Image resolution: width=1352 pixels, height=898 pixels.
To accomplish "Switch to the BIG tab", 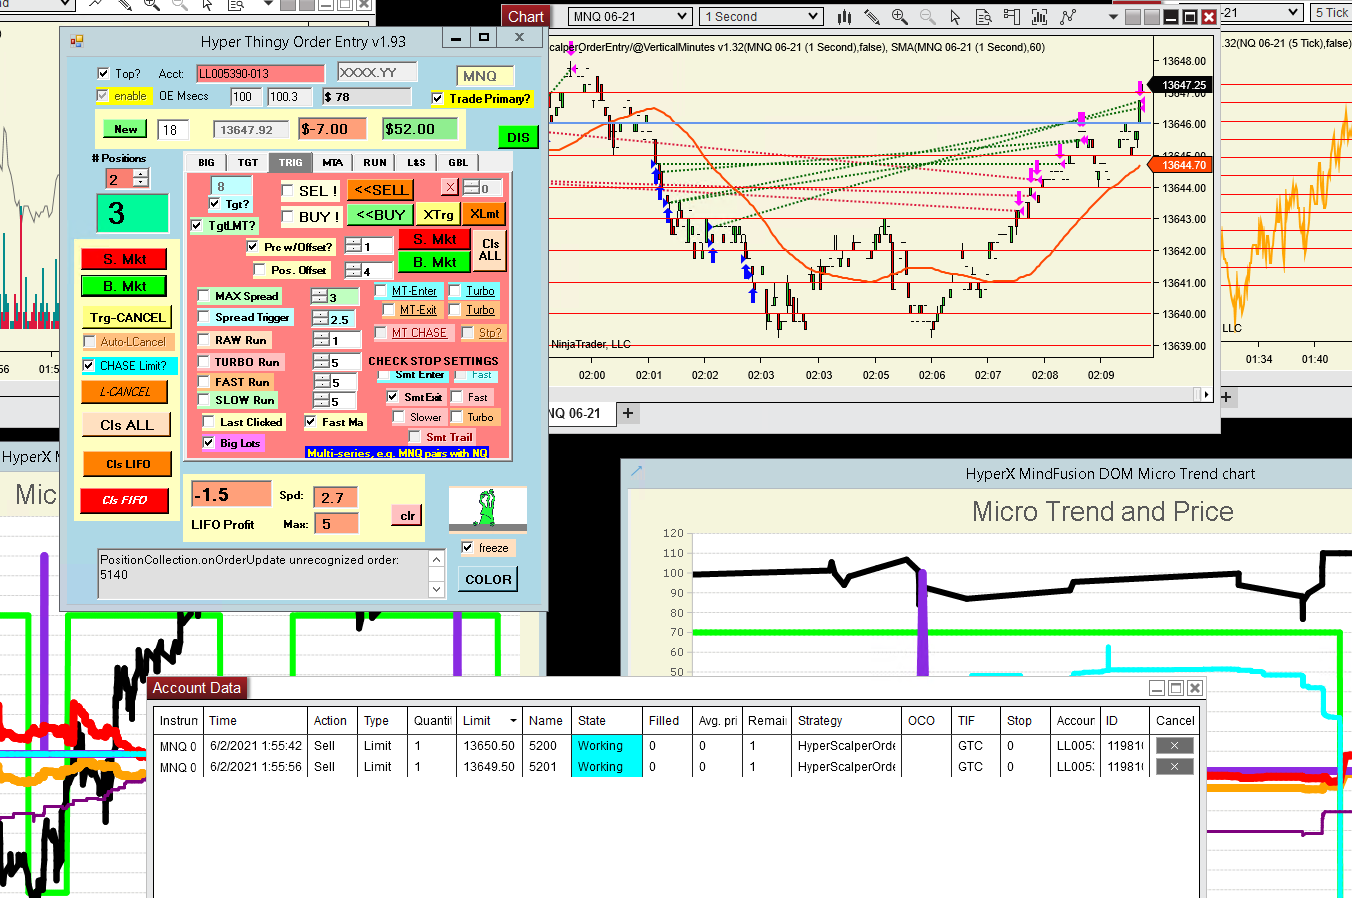I will click(206, 163).
